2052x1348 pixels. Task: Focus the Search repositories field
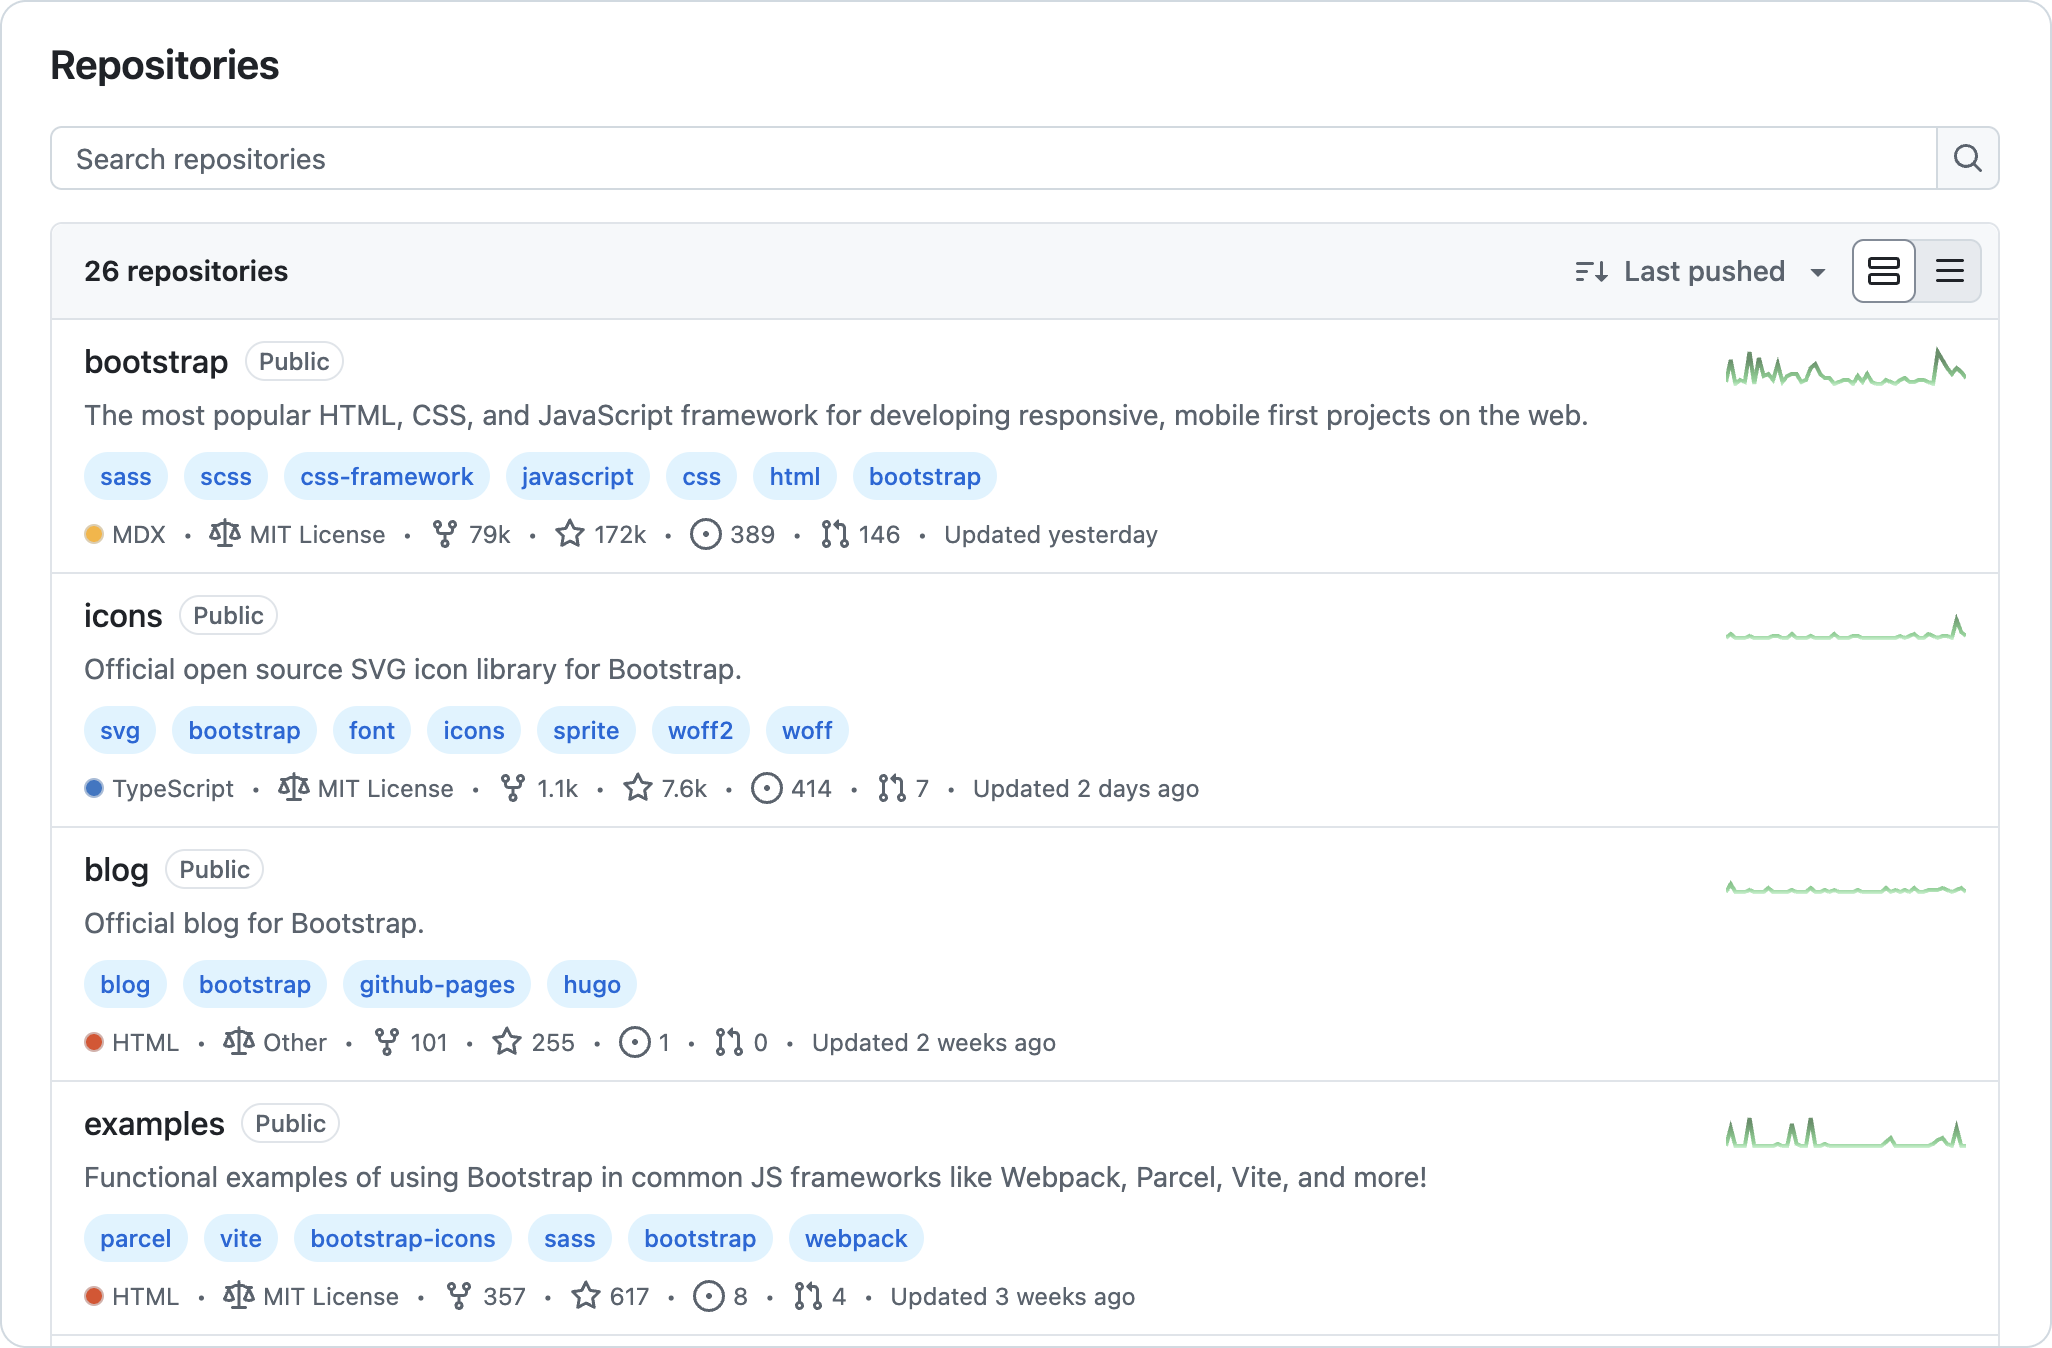(x=994, y=158)
